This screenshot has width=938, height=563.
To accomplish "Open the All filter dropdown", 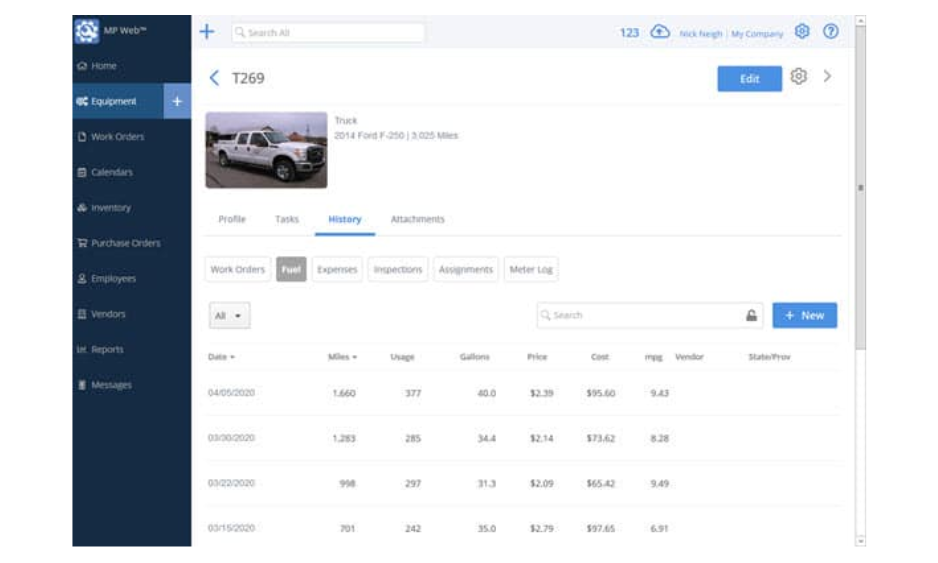I will (x=229, y=316).
